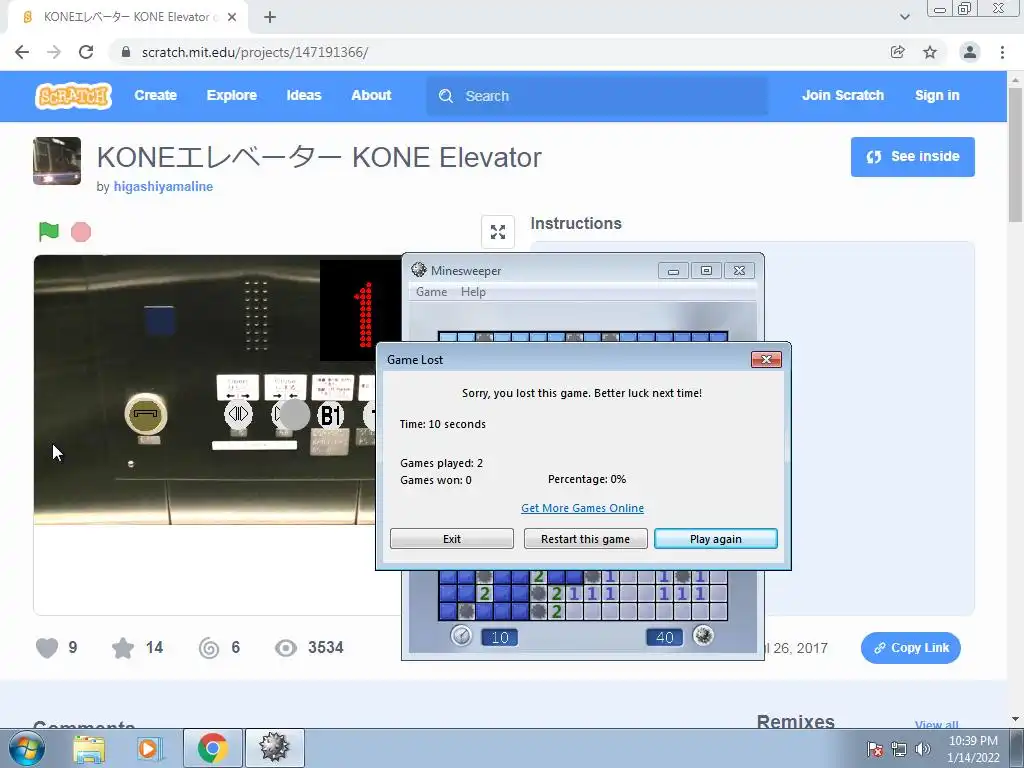Open Chrome three-dot menu
Viewport: 1024px width, 768px height.
click(x=1002, y=52)
